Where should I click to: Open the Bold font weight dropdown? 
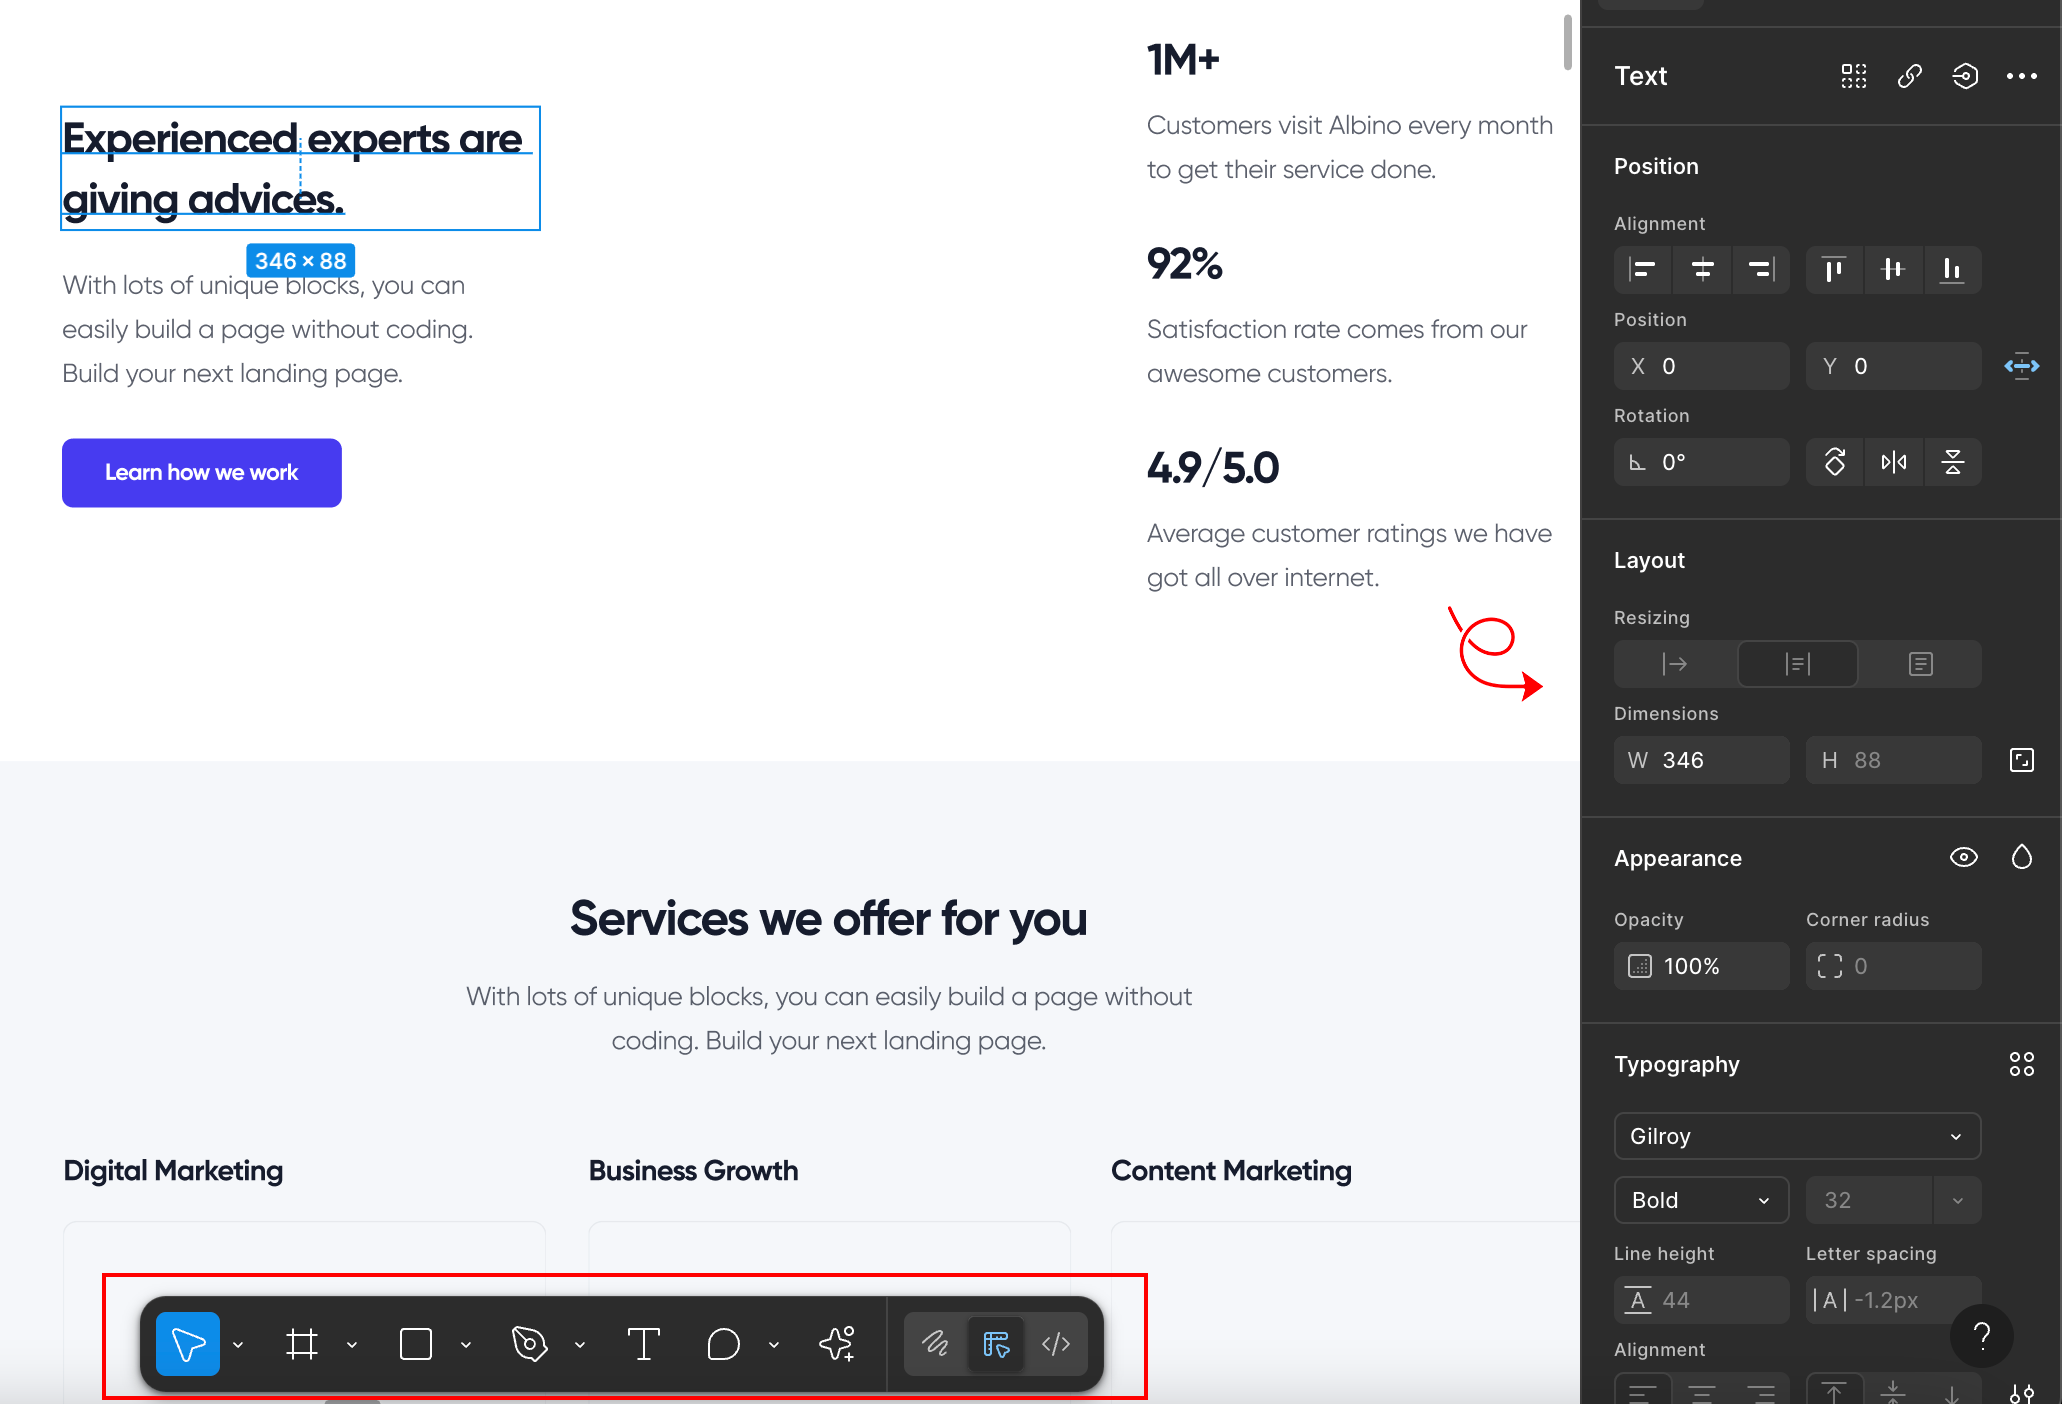[x=1700, y=1200]
